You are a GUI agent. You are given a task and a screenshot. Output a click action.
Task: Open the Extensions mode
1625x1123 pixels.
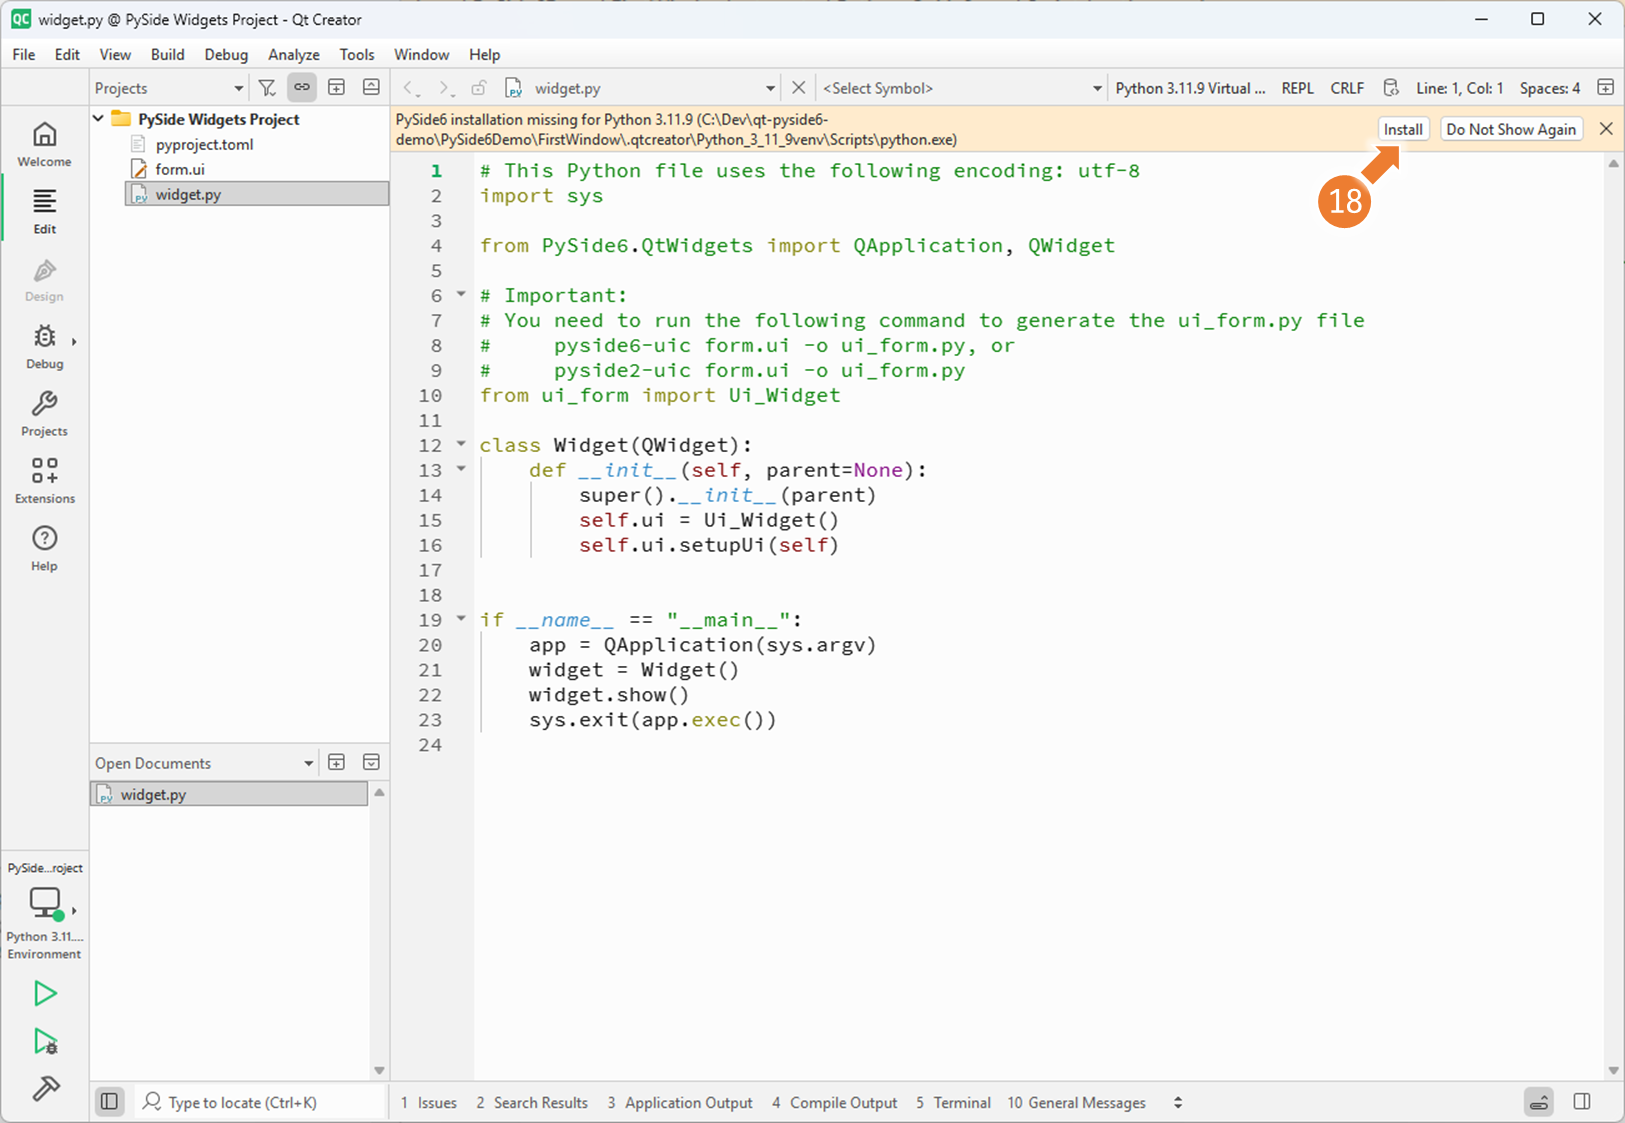(x=44, y=480)
